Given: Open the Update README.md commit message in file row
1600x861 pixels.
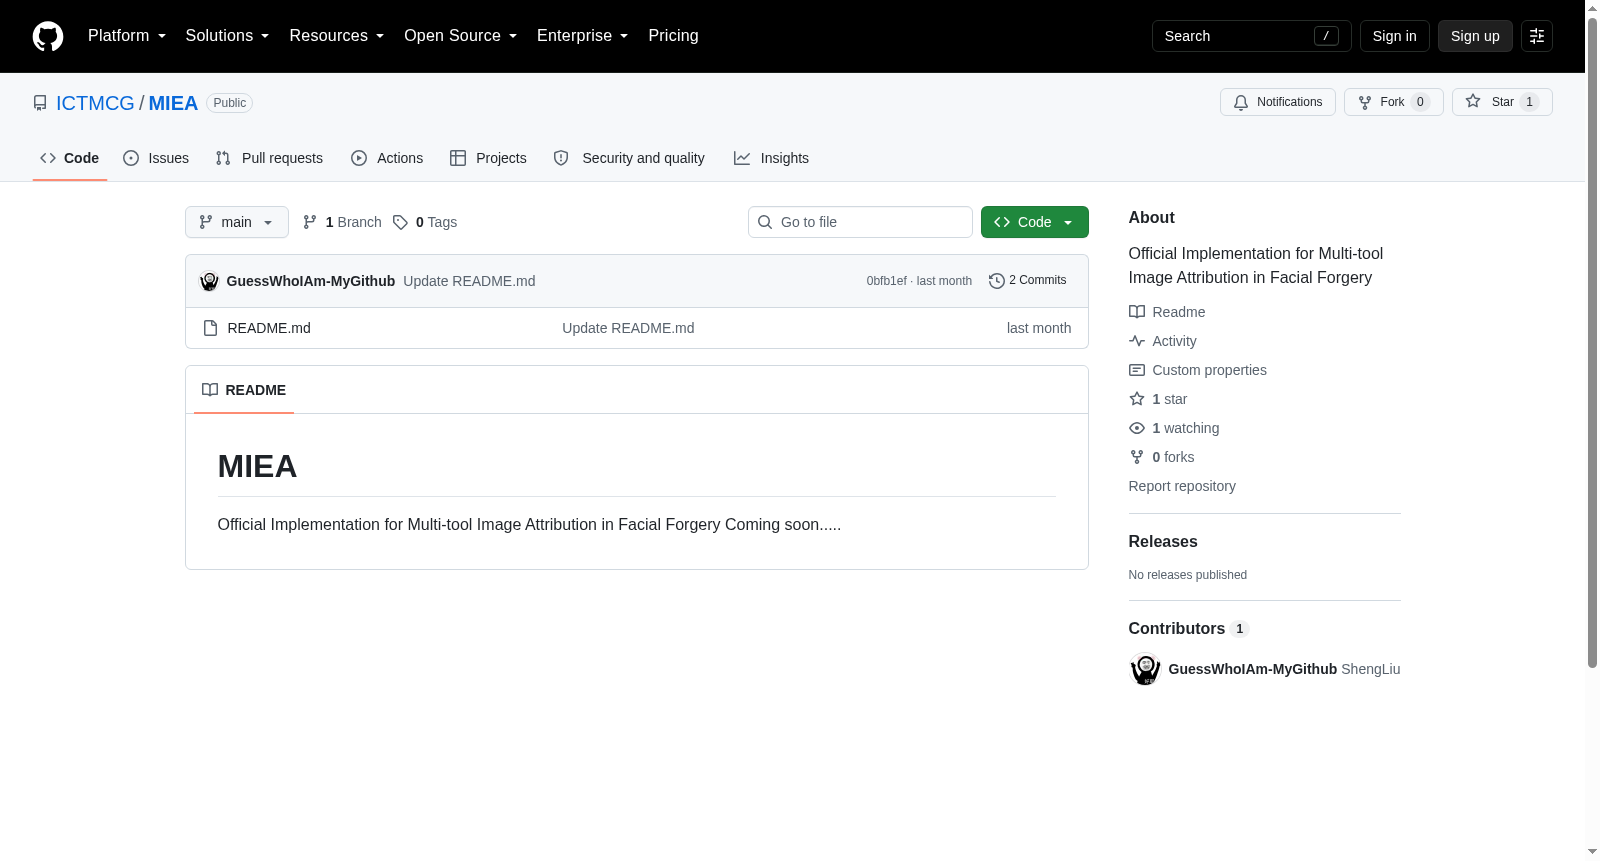Looking at the screenshot, I should 628,328.
